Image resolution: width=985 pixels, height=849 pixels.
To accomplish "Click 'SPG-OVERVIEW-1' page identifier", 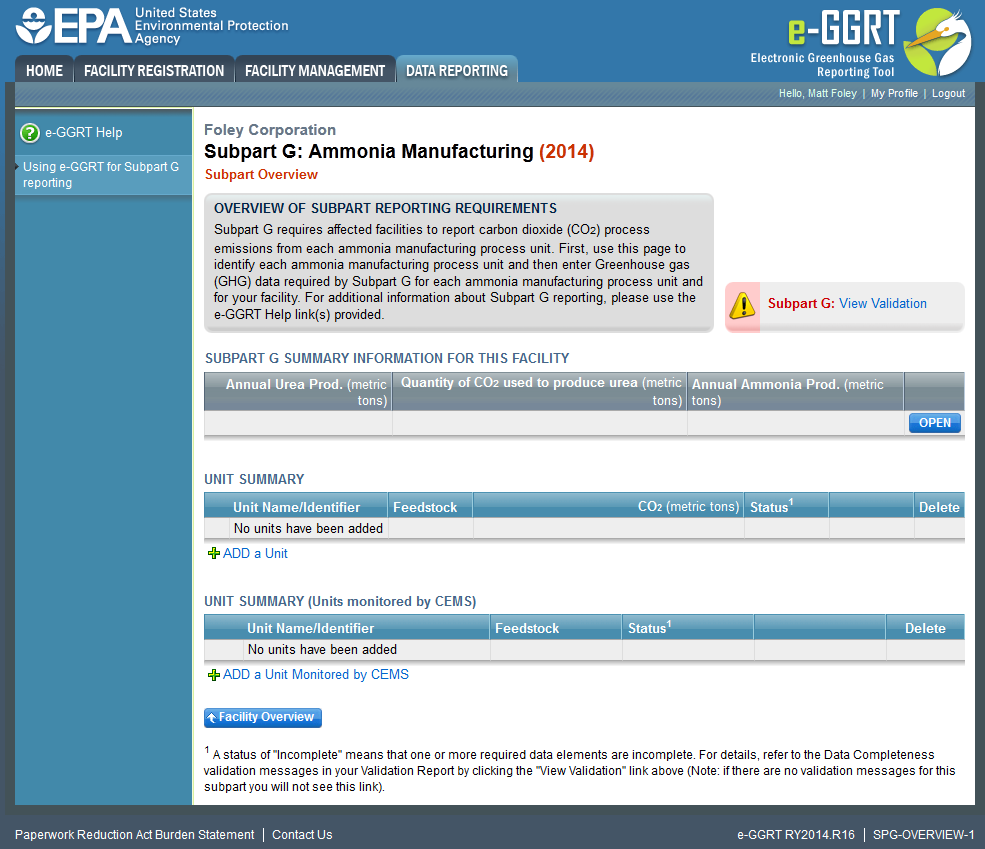I will [923, 835].
